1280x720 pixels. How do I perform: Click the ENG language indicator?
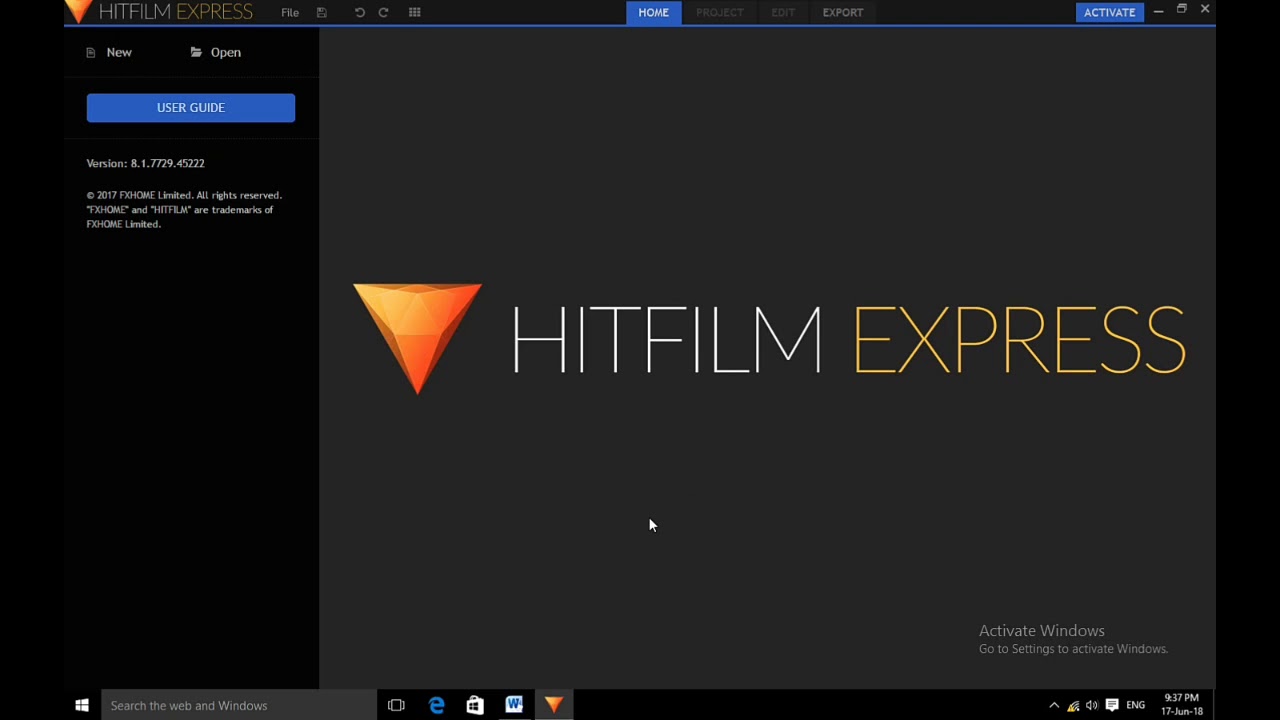click(x=1136, y=705)
